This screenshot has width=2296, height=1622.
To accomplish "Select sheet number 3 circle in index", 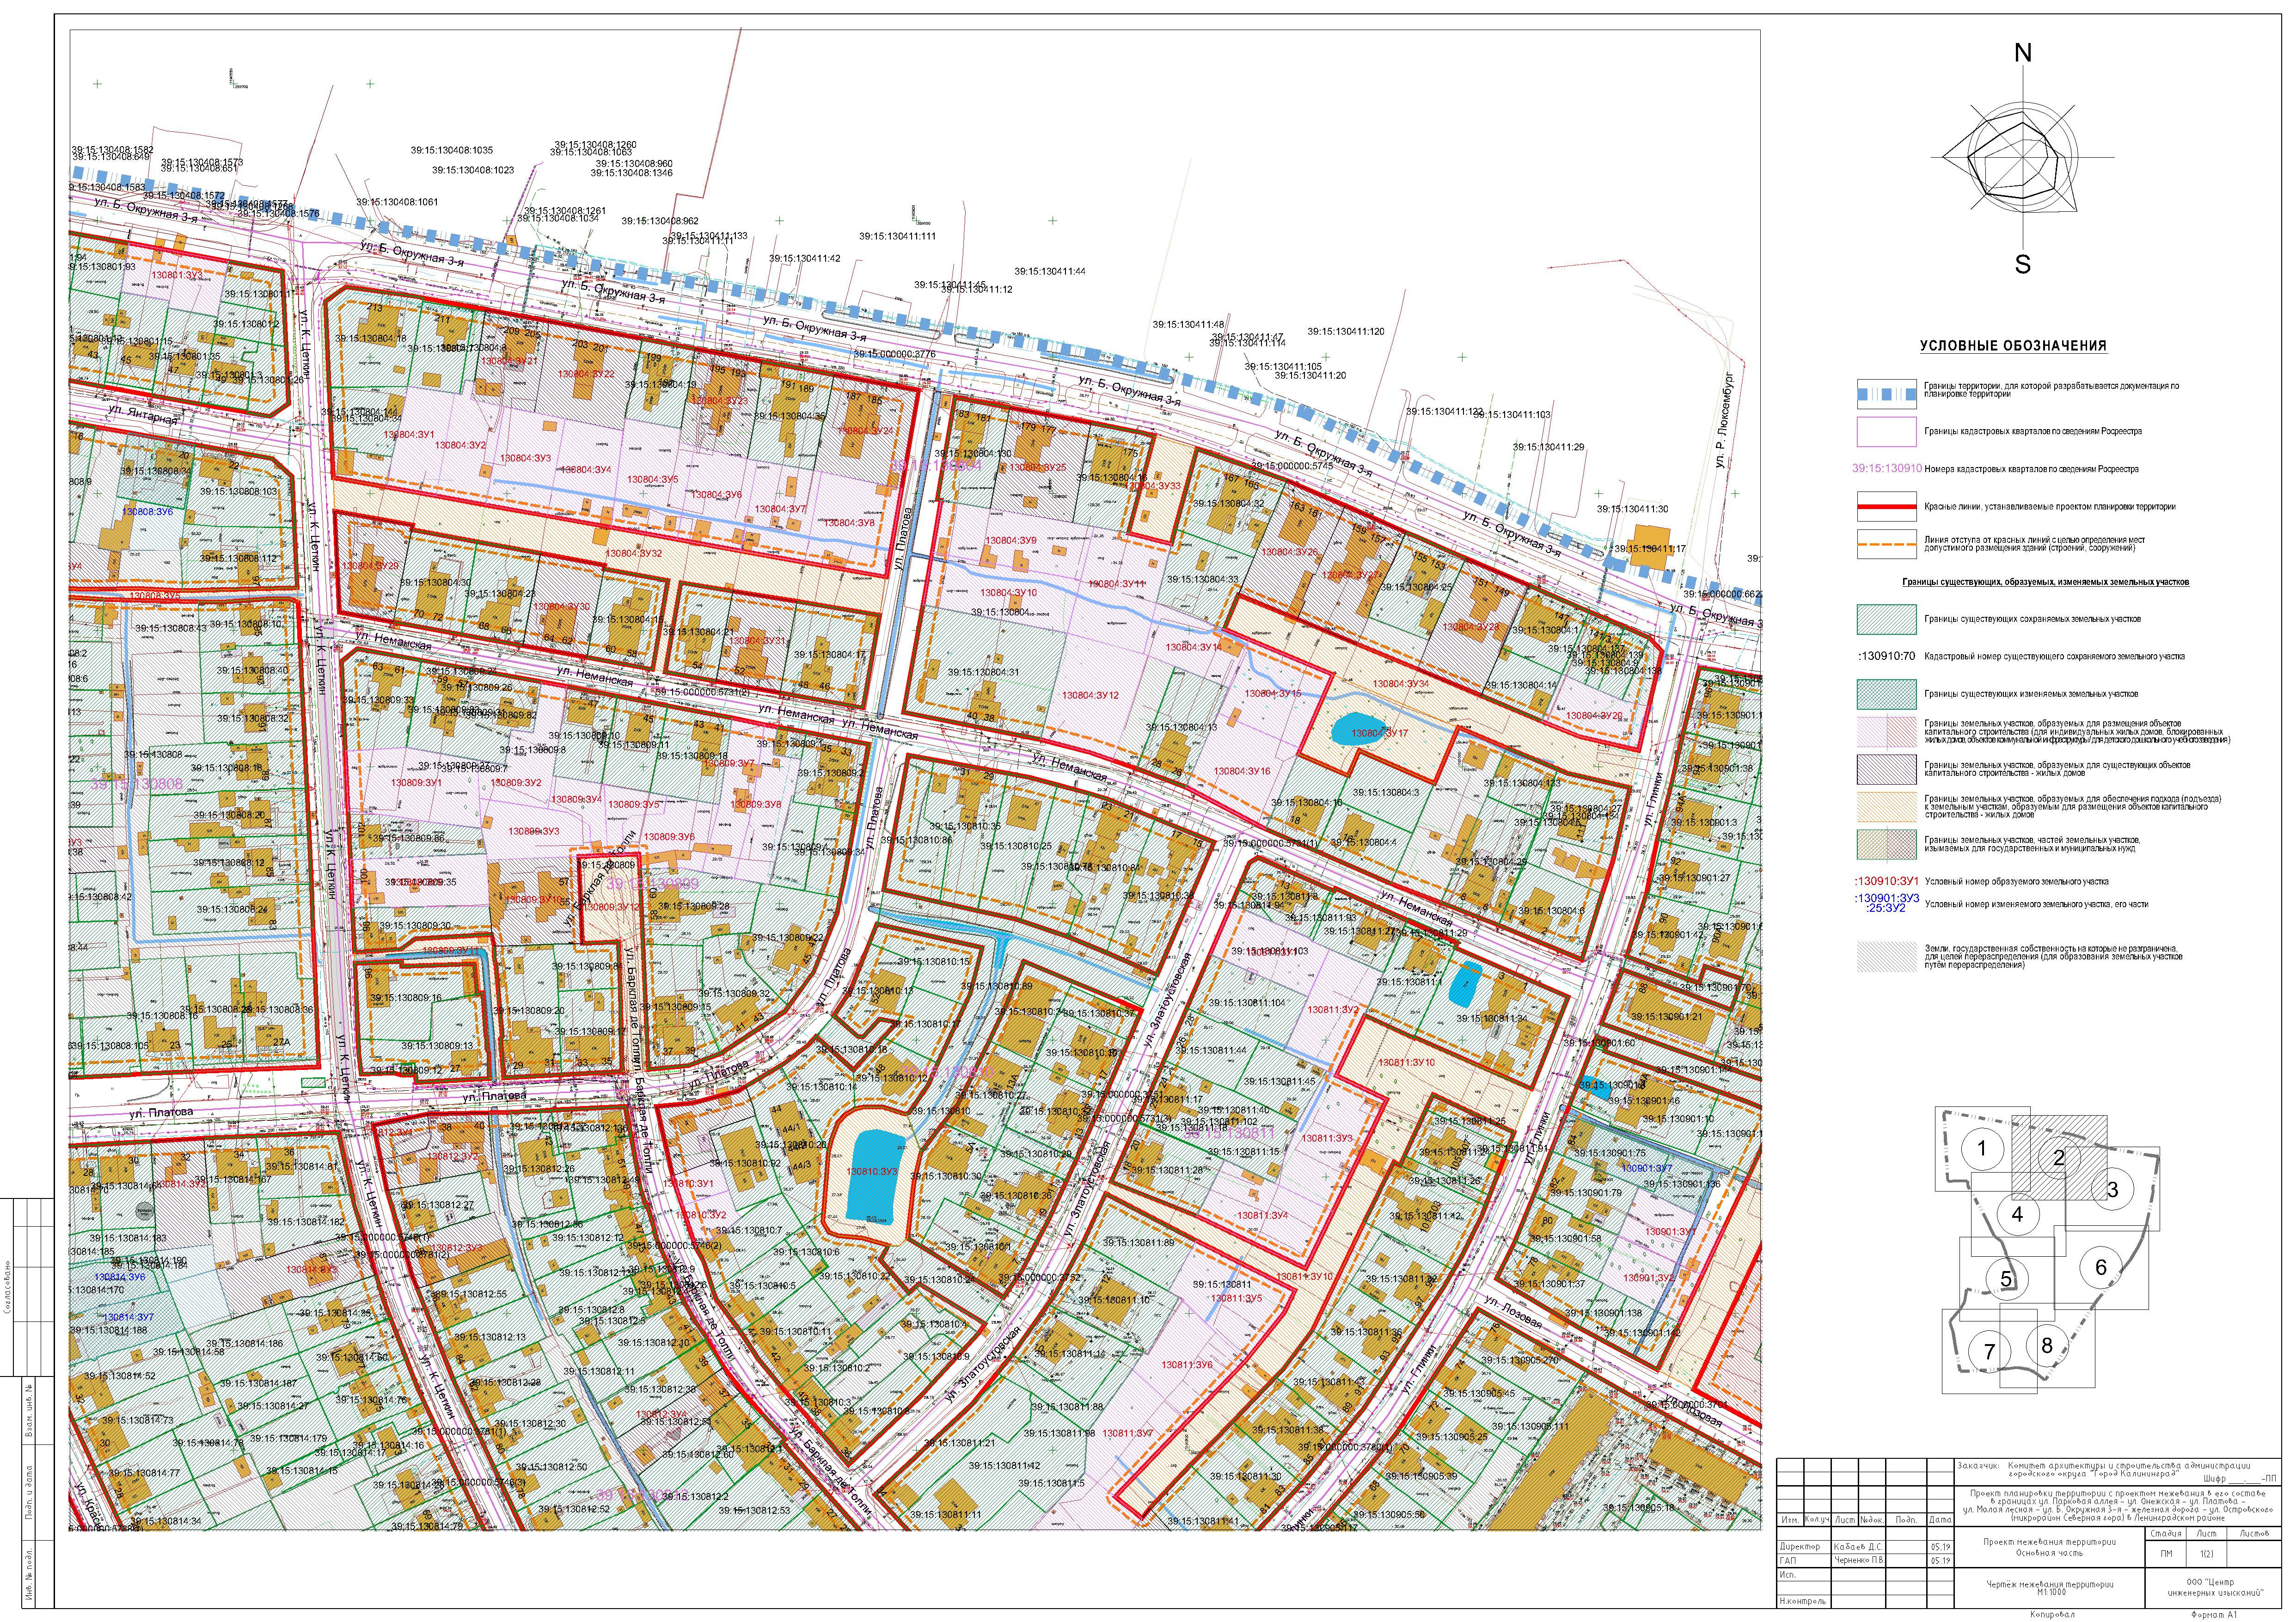I will pos(2112,1189).
